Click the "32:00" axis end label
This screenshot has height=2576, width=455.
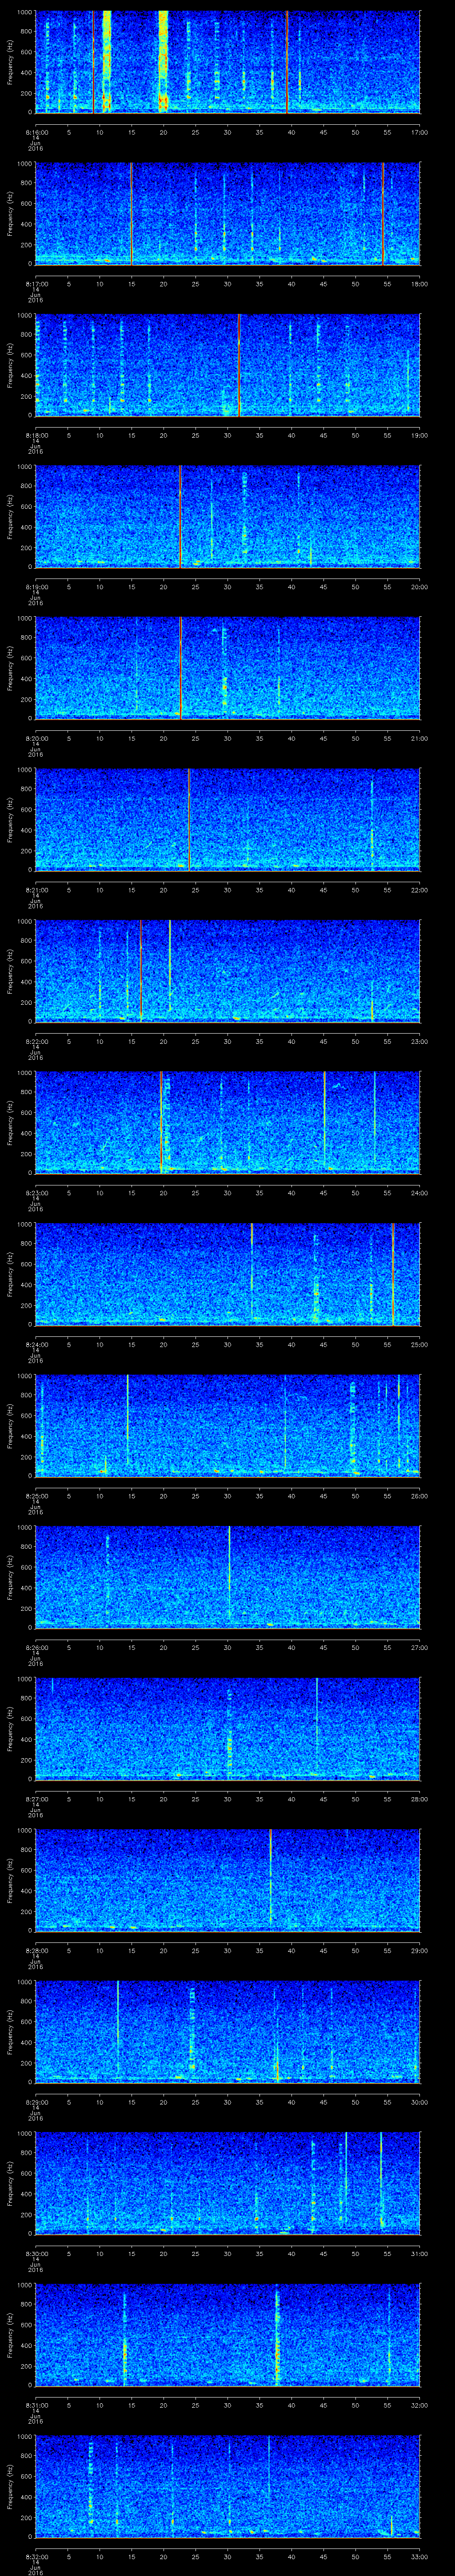(x=419, y=2404)
